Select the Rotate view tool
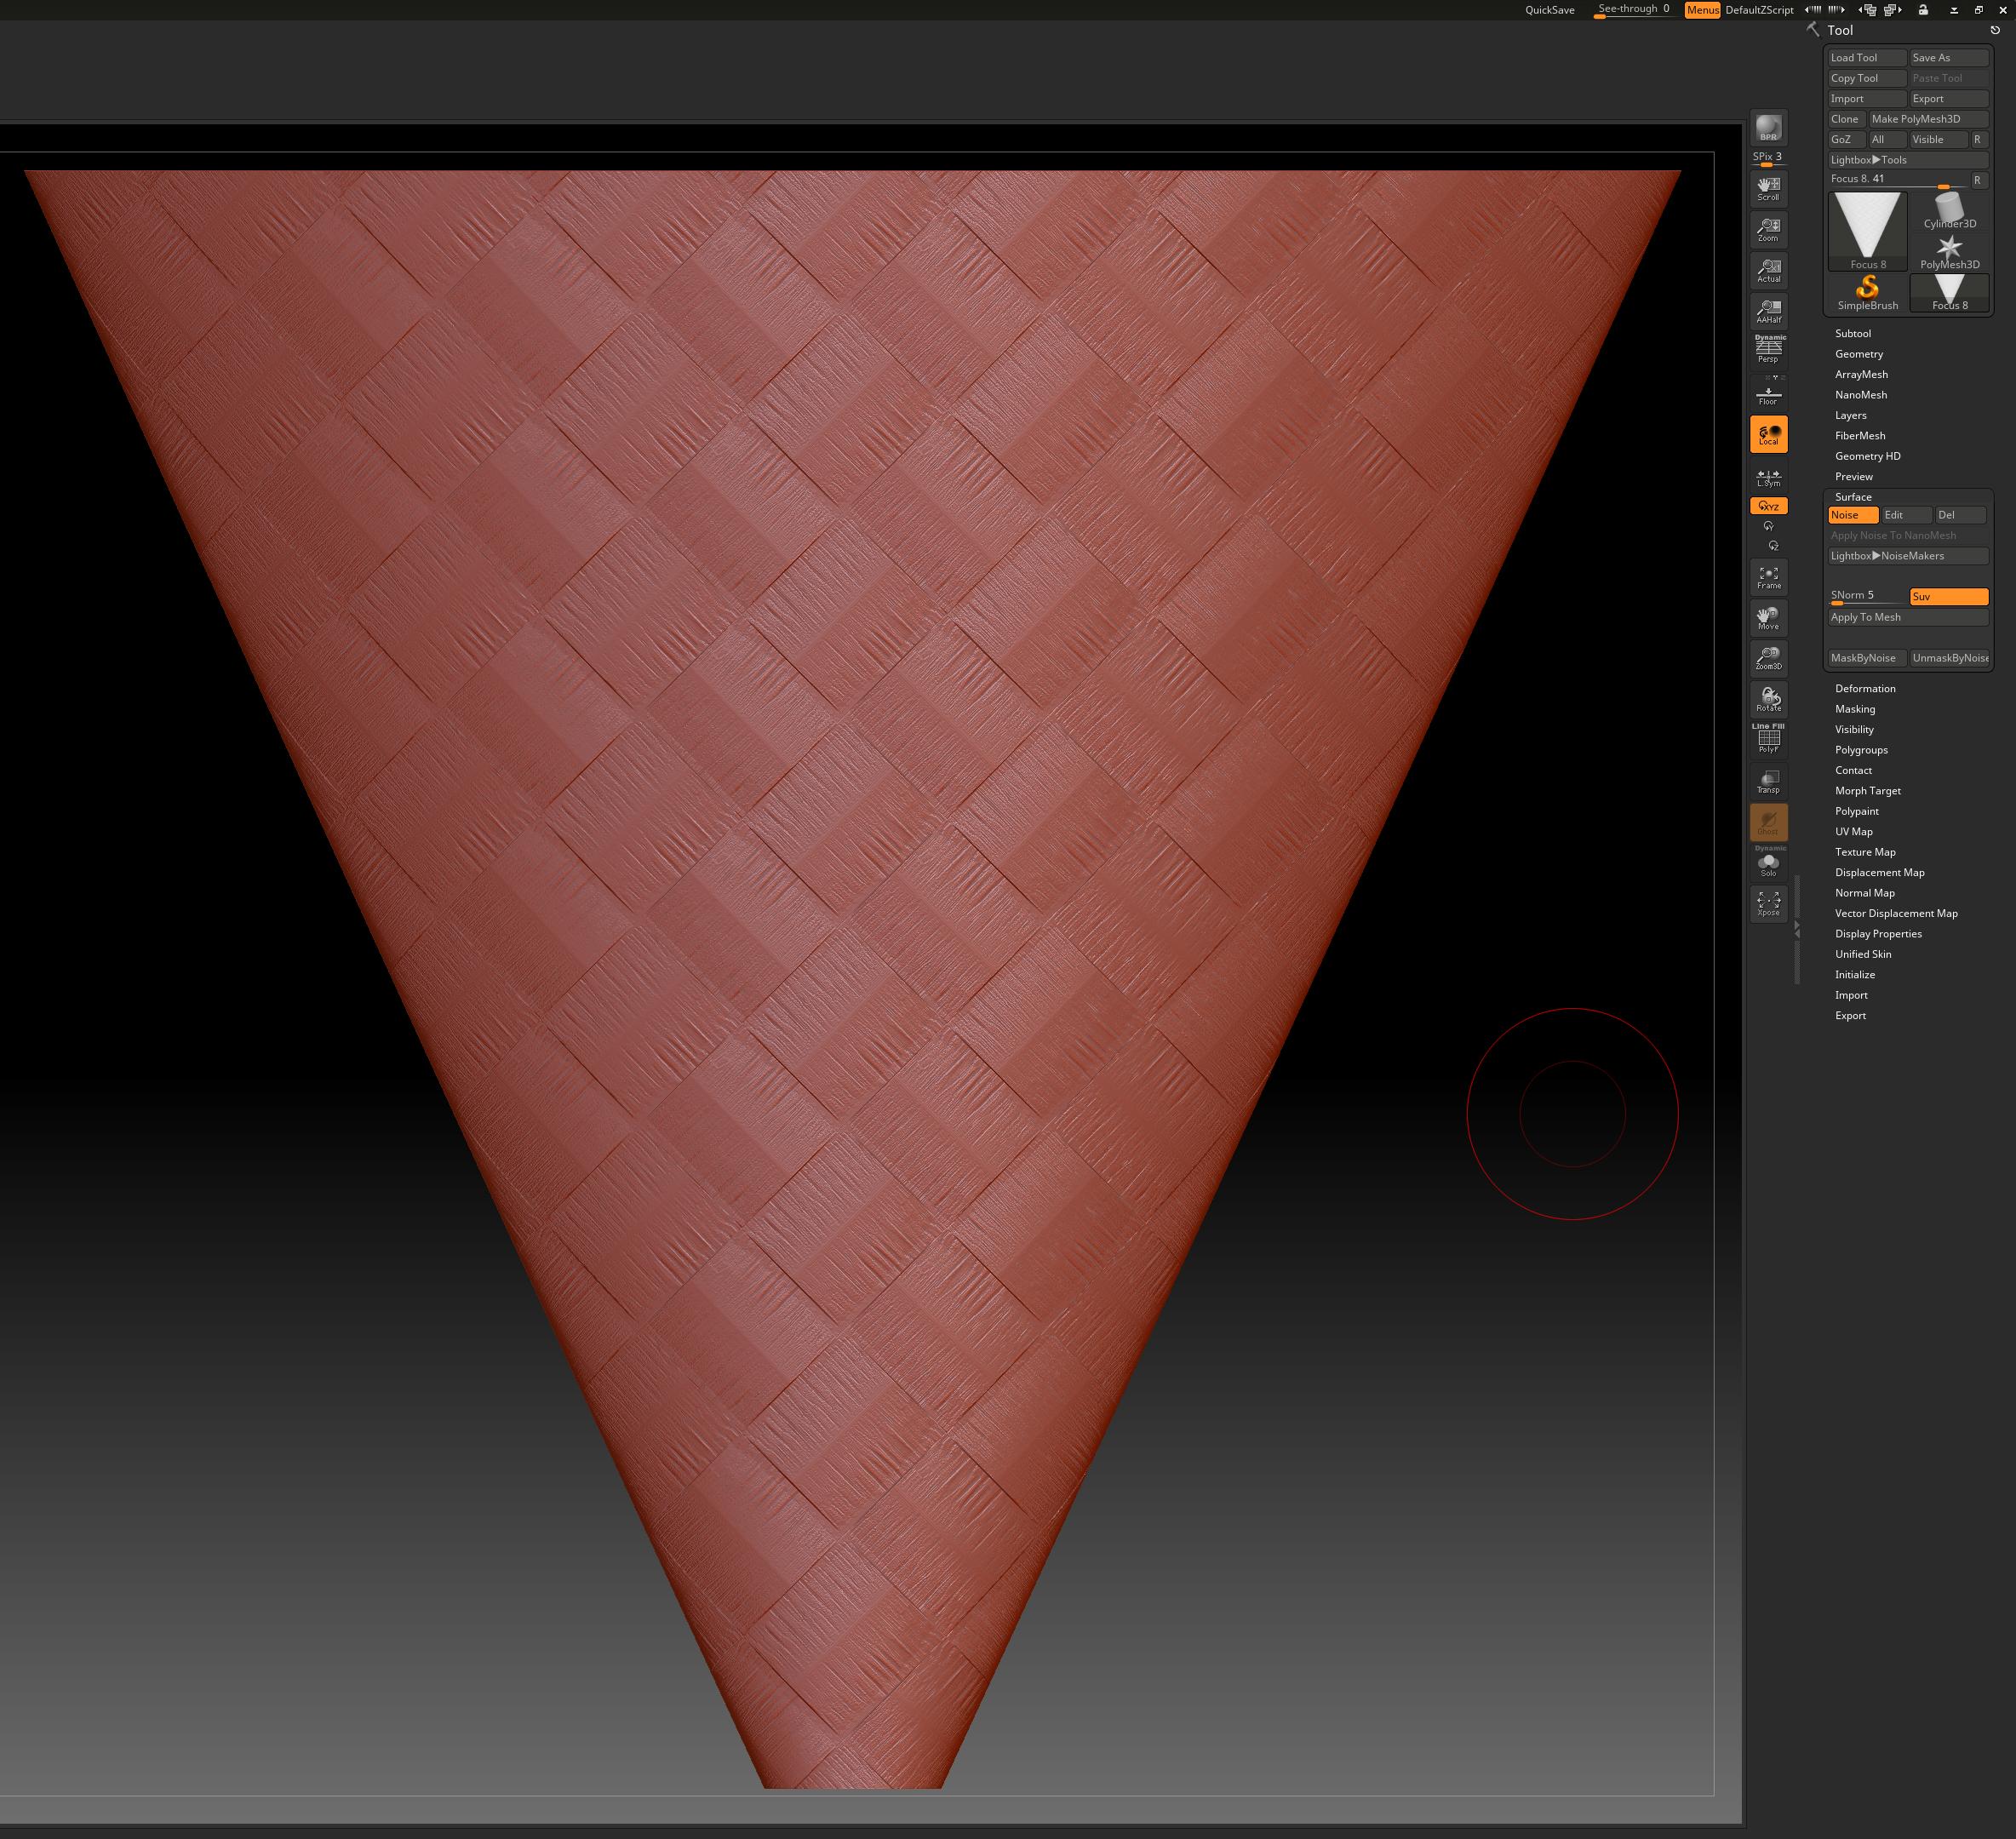This screenshot has width=2016, height=1839. [1768, 699]
